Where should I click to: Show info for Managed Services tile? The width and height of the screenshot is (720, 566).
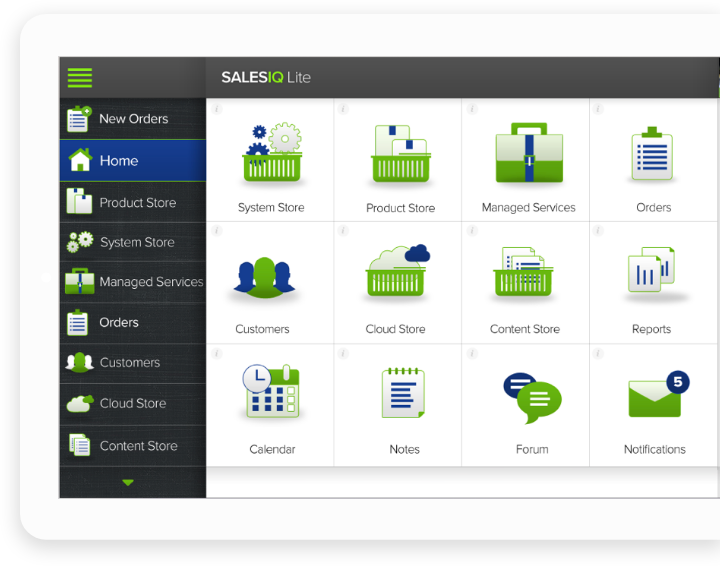[472, 109]
